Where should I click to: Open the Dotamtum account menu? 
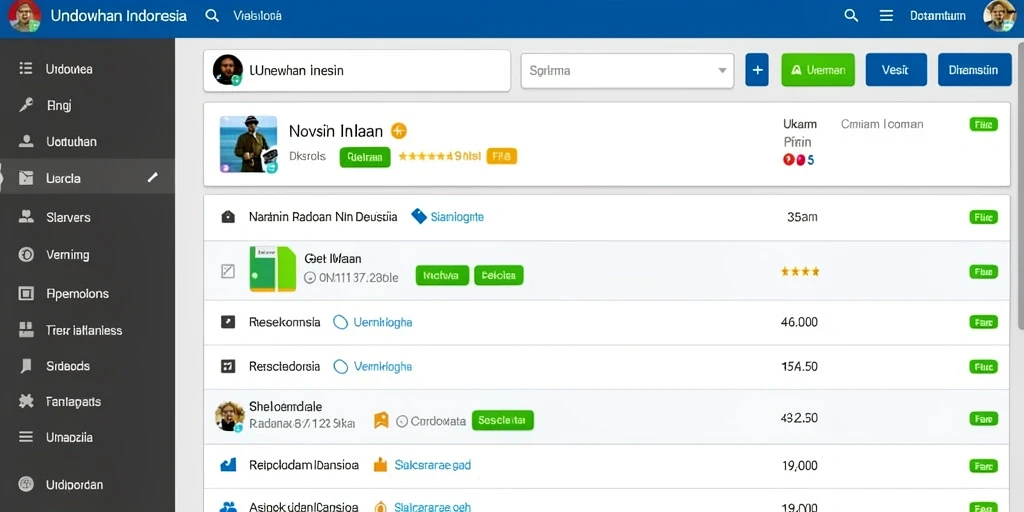[x=938, y=16]
